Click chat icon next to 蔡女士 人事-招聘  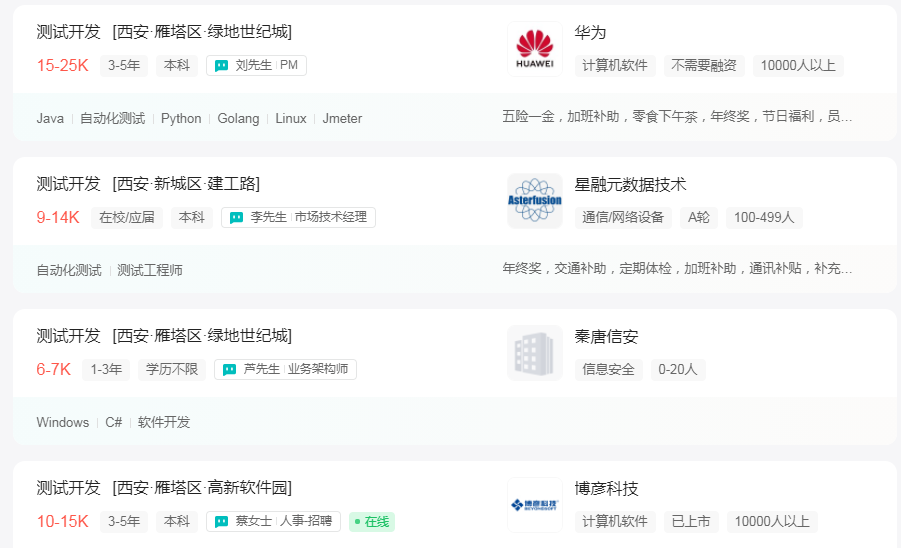click(x=221, y=522)
